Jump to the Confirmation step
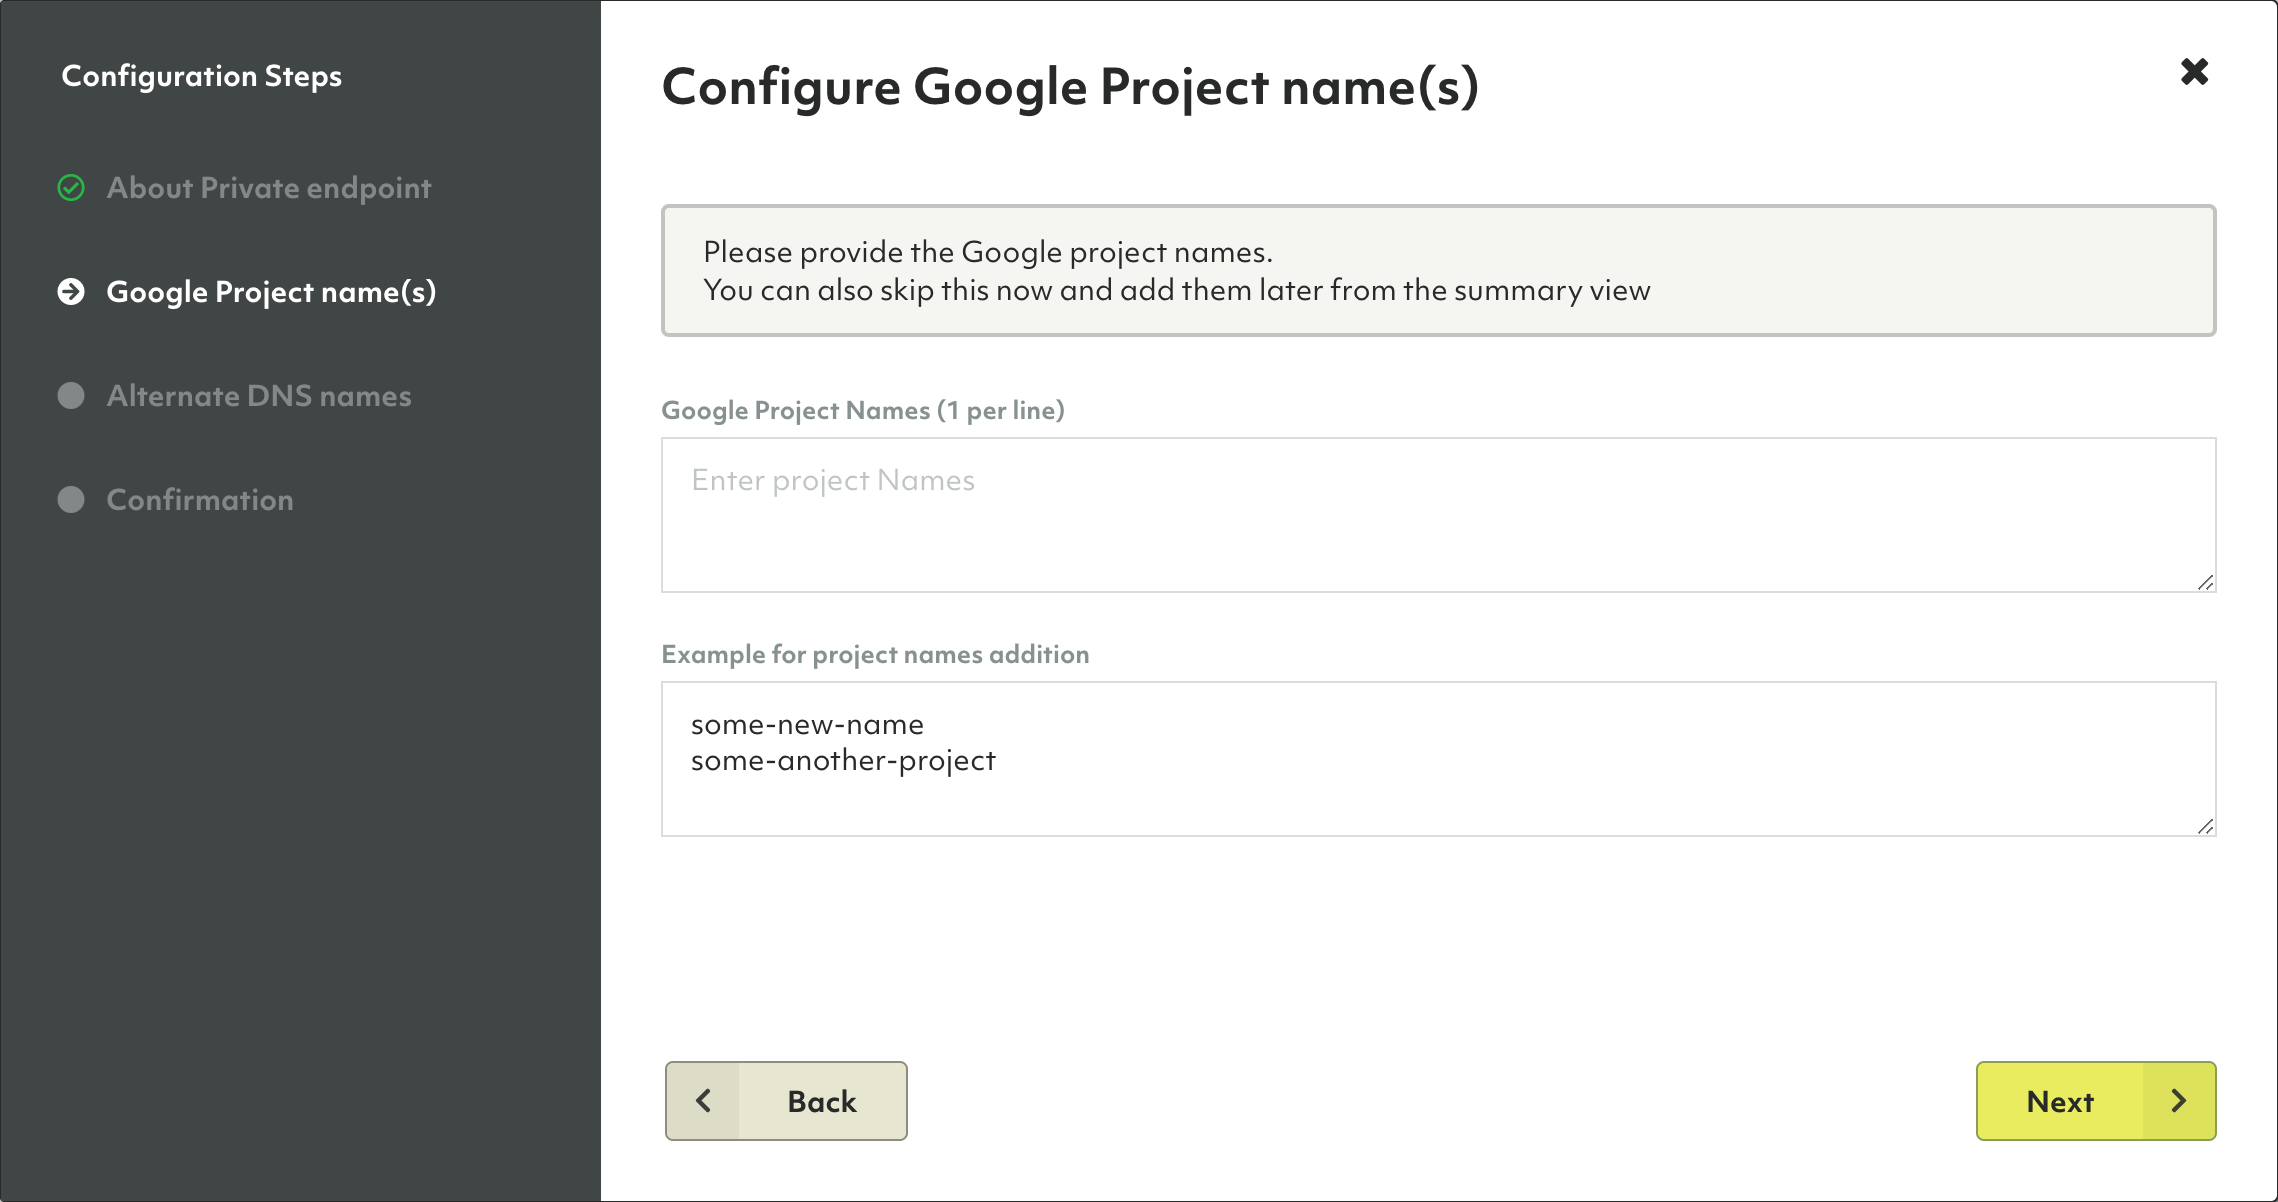2278x1202 pixels. pos(200,500)
